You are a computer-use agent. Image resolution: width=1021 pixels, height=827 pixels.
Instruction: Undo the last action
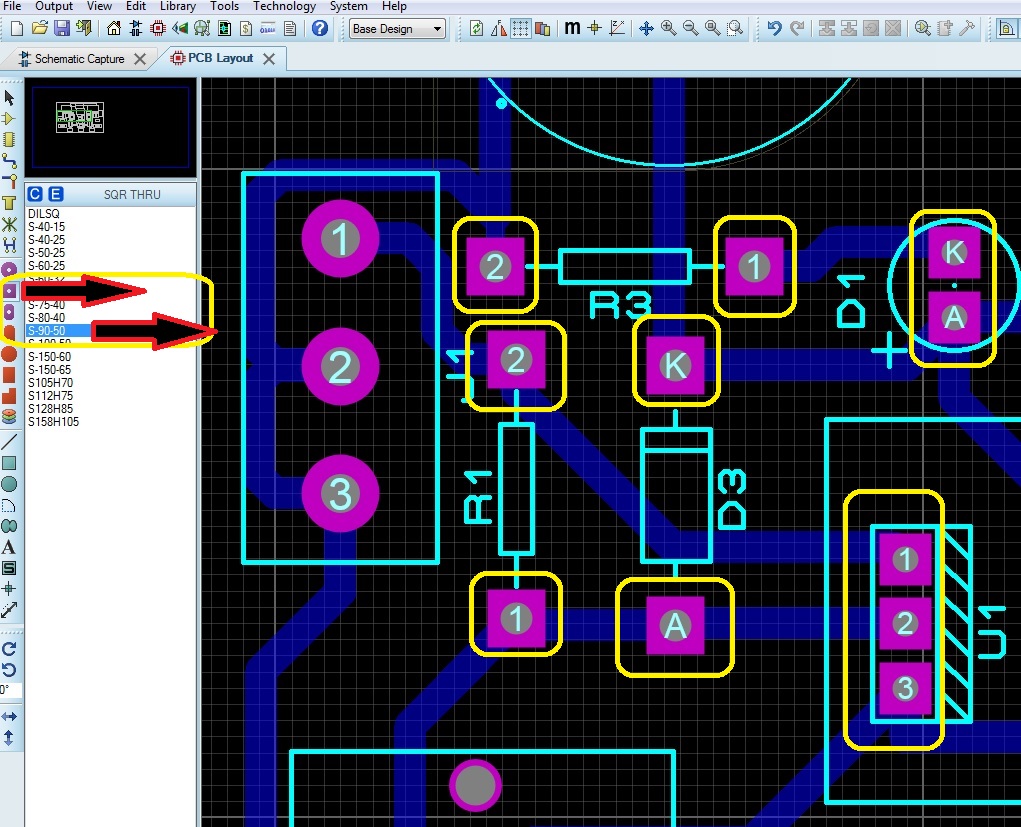[774, 28]
